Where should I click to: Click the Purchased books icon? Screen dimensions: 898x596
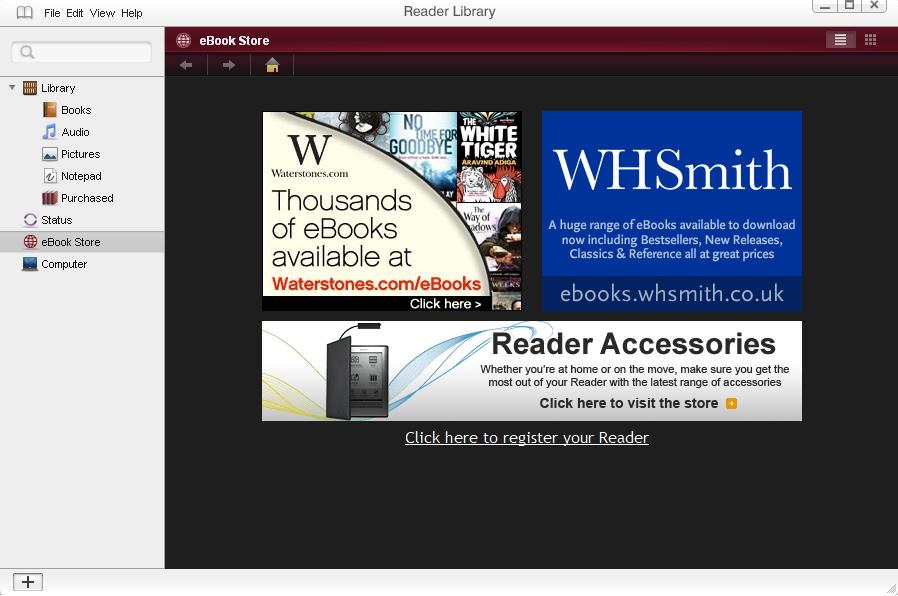(x=50, y=198)
